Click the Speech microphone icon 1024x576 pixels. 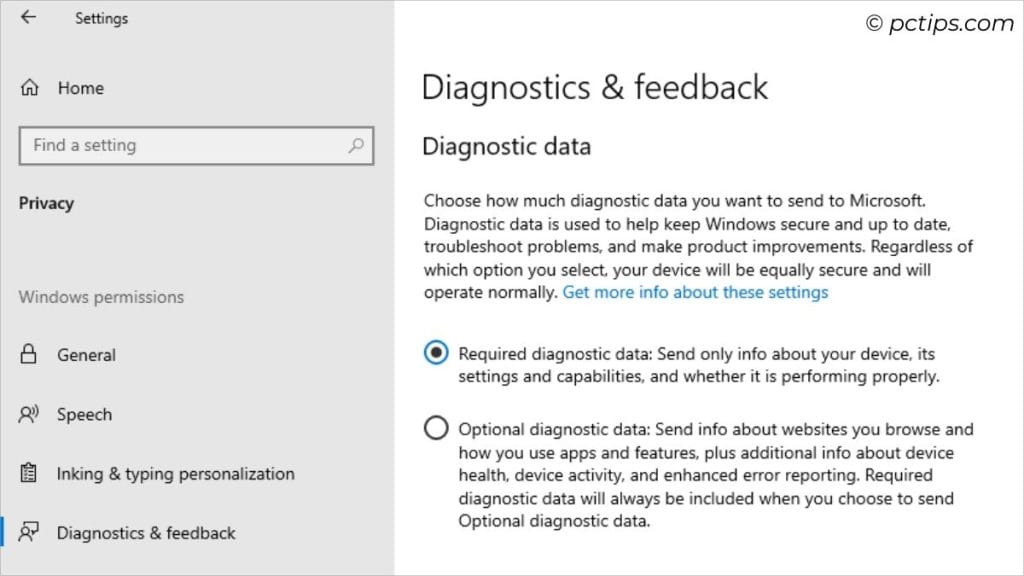coord(31,414)
